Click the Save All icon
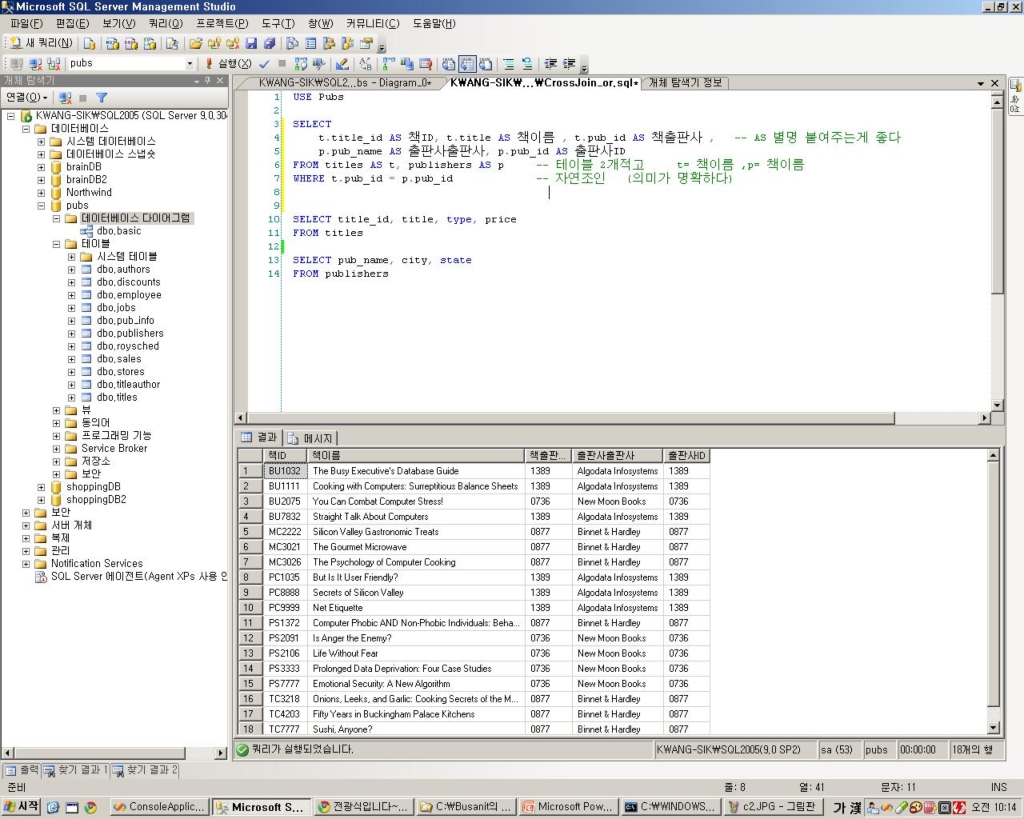Screen dimensions: 1024x819 pos(269,44)
